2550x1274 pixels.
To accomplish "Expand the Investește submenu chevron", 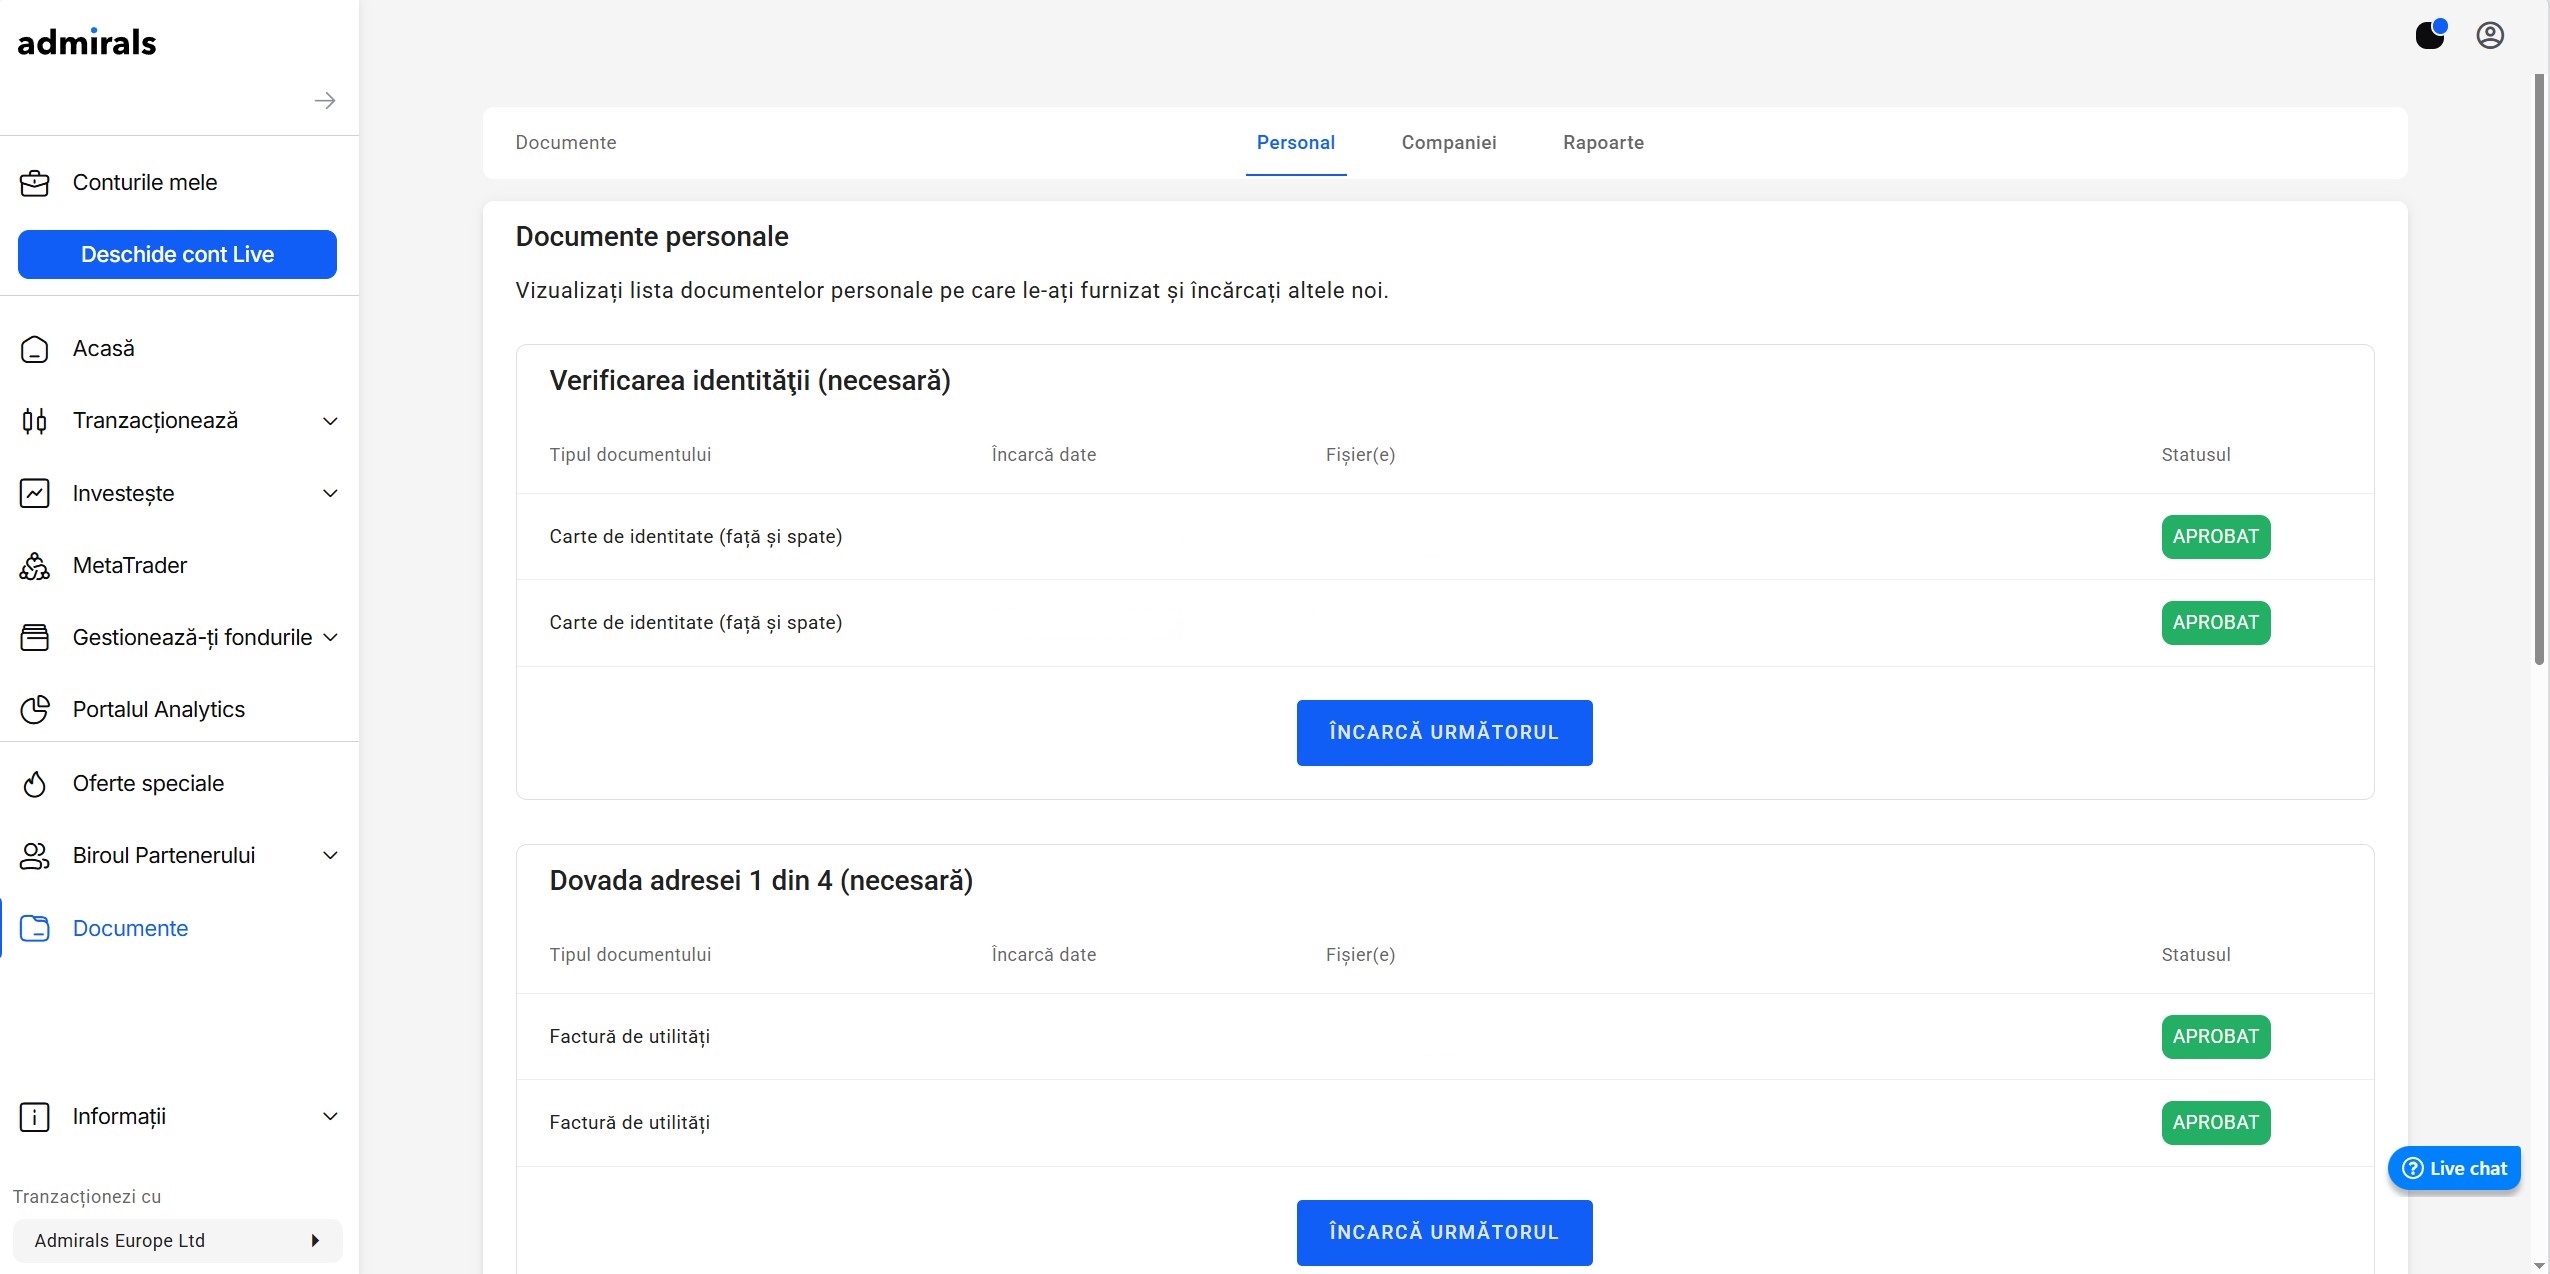I will (330, 493).
